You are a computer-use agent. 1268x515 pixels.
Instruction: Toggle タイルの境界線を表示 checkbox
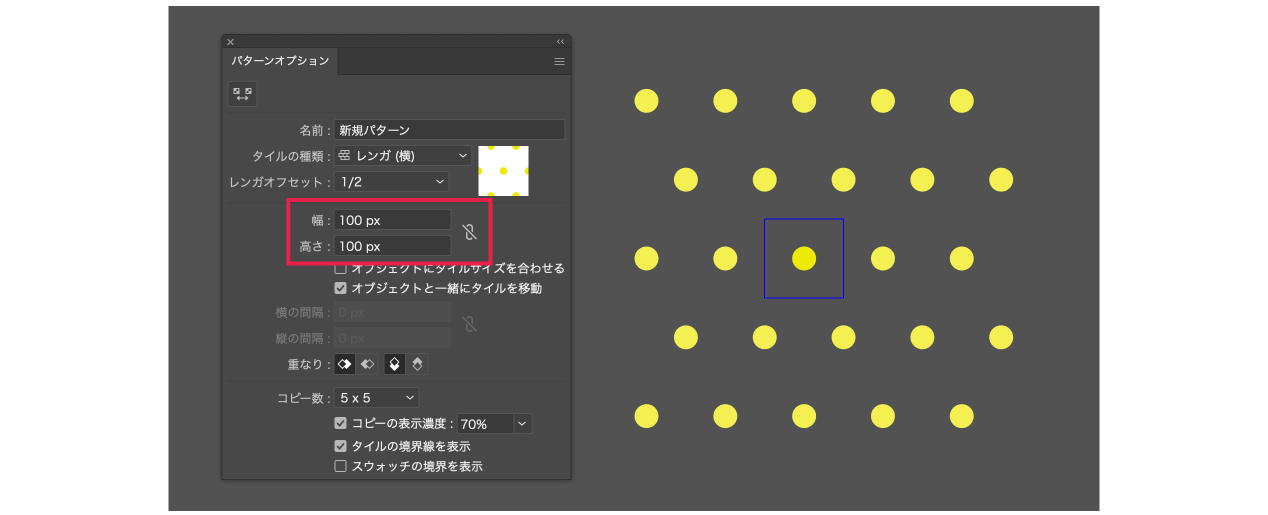(341, 446)
